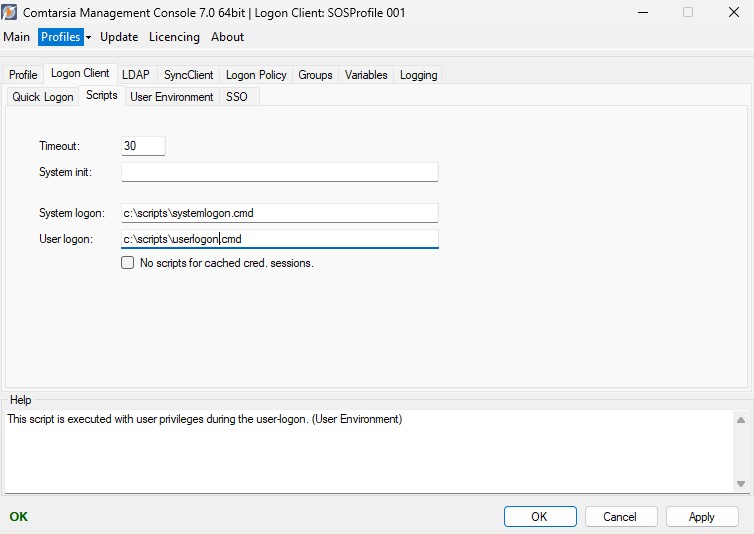Click the User logon script path field
The image size is (754, 534).
click(x=279, y=239)
